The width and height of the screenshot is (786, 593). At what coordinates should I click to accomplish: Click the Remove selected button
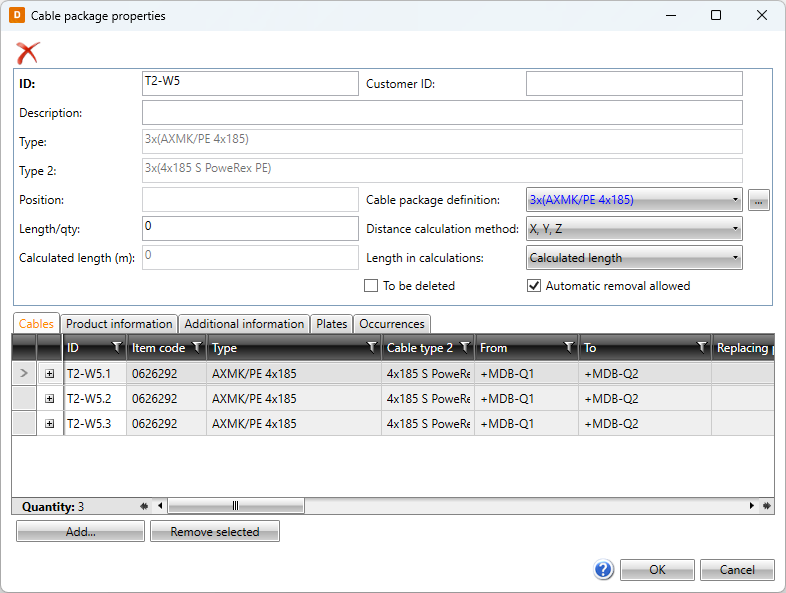(215, 531)
